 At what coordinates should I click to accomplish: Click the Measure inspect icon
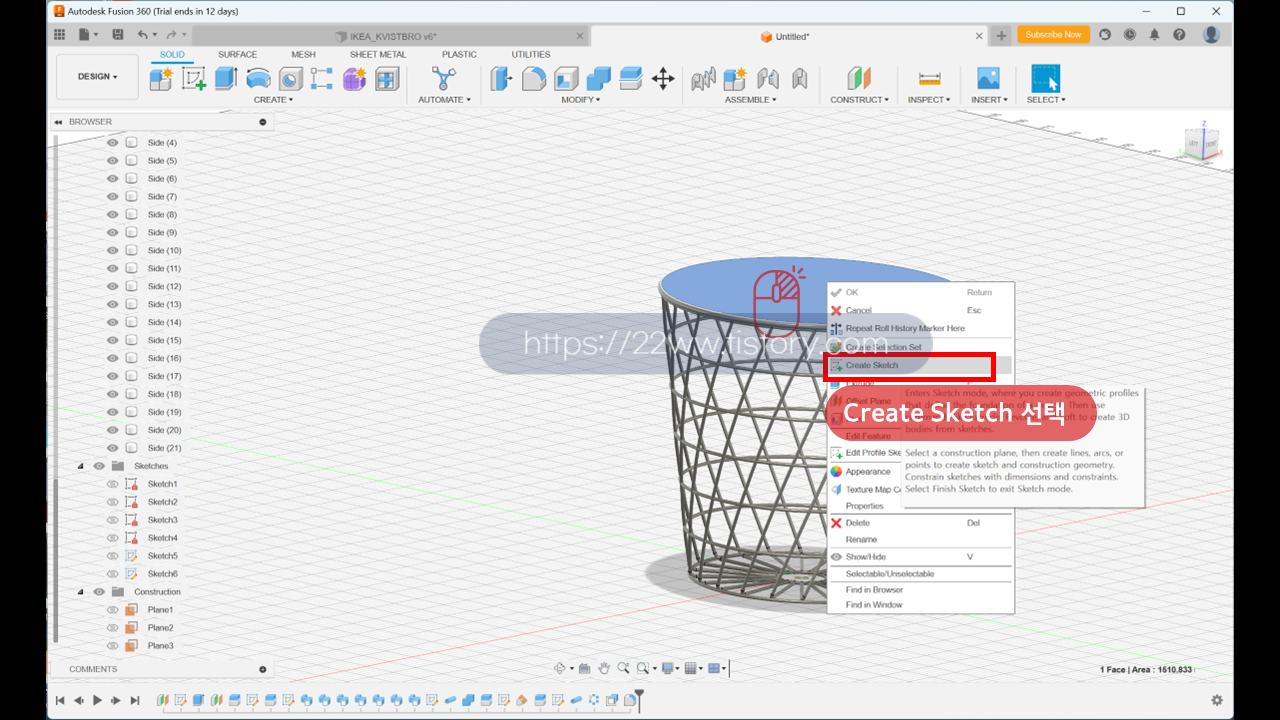(x=930, y=78)
